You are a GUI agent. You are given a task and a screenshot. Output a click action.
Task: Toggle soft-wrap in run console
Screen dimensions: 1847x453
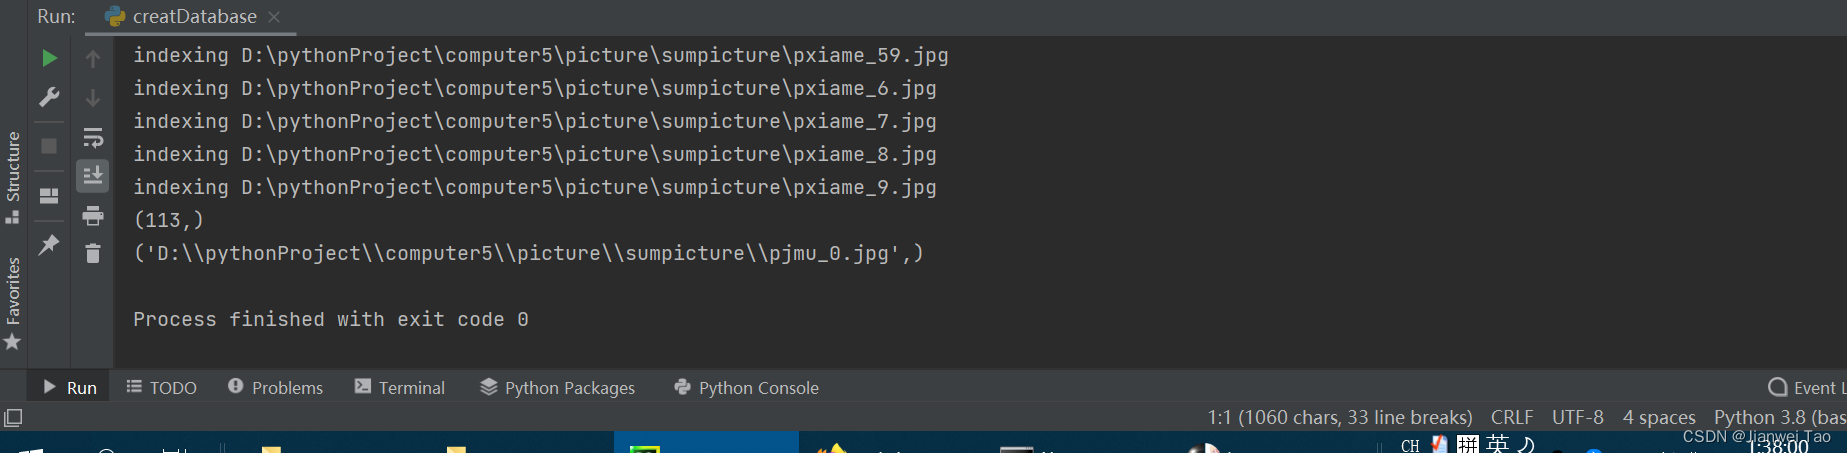(x=93, y=137)
